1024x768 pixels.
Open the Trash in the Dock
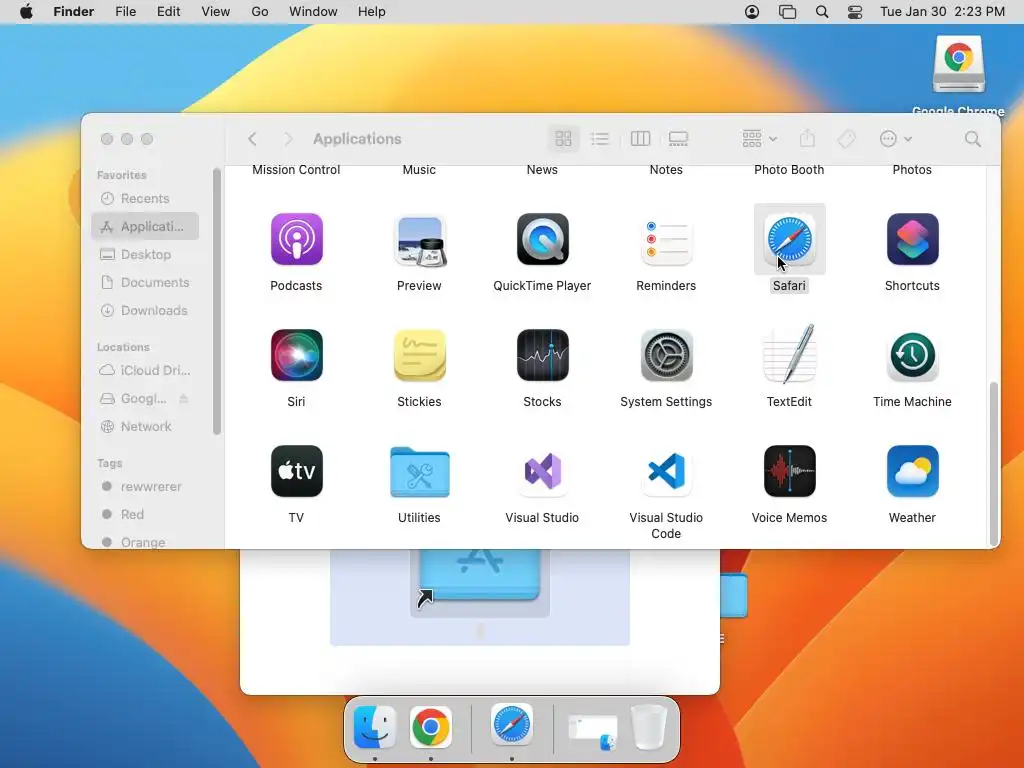[x=648, y=728]
